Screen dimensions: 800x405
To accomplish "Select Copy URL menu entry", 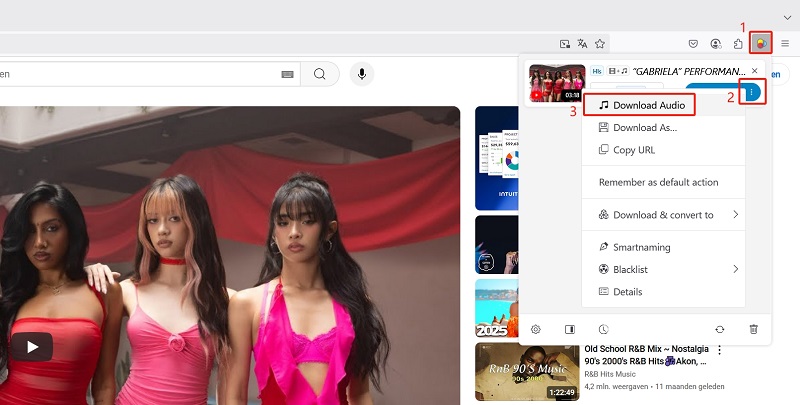I will pos(663,150).
